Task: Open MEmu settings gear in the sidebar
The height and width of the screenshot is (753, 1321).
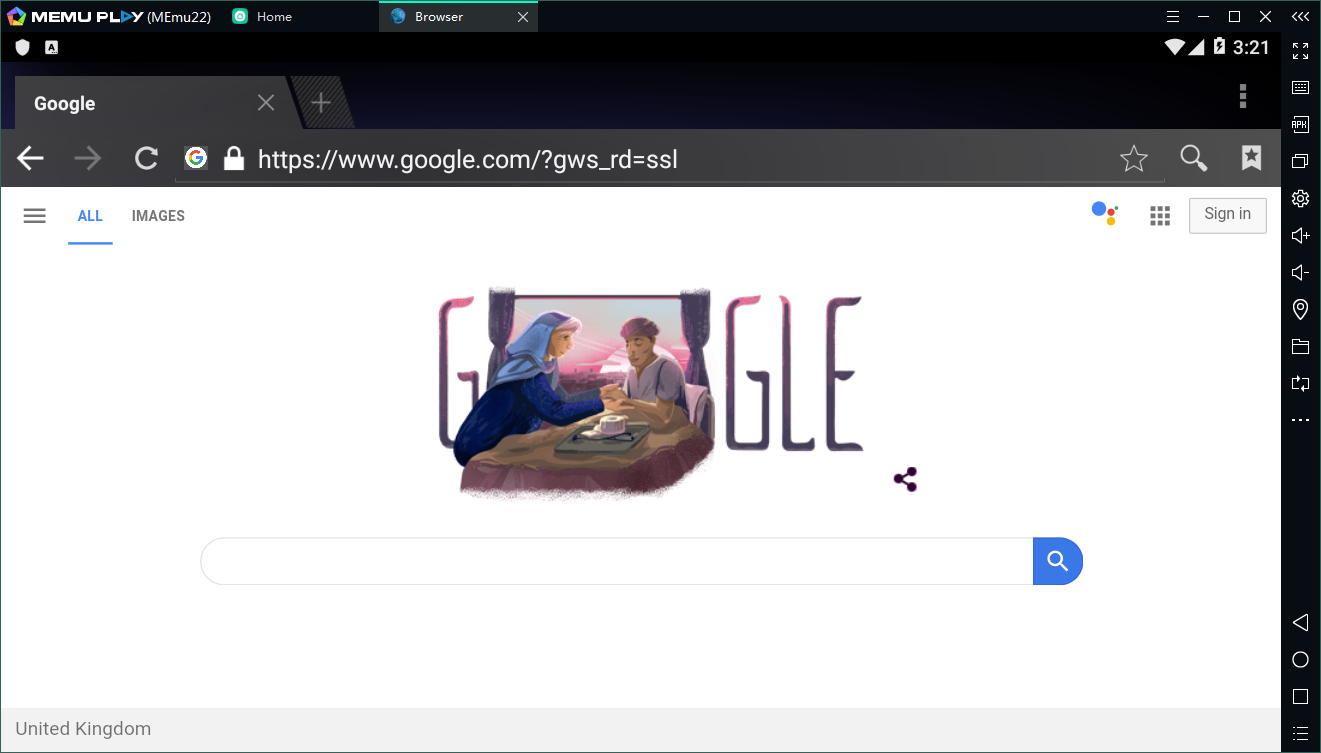Action: pyautogui.click(x=1300, y=198)
